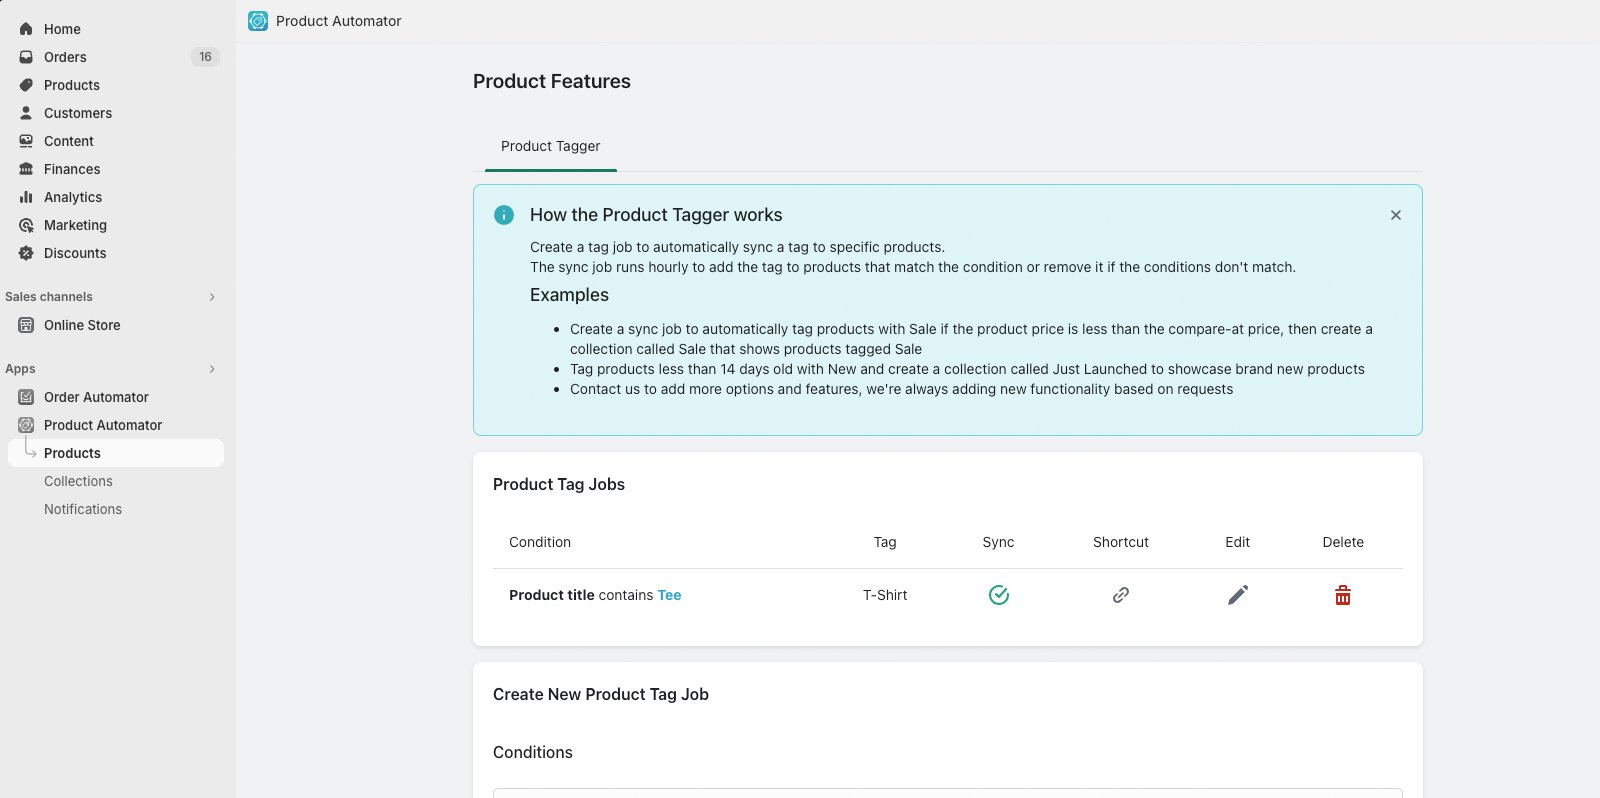
Task: Click the Product Automator sidebar app icon
Action: pyautogui.click(x=26, y=425)
